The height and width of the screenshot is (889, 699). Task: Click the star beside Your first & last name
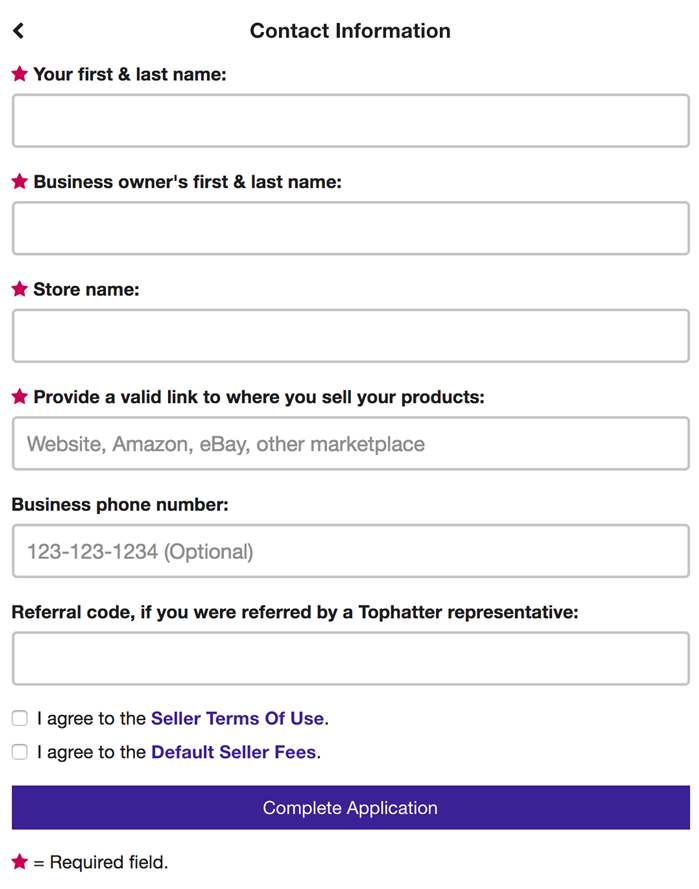[x=19, y=74]
